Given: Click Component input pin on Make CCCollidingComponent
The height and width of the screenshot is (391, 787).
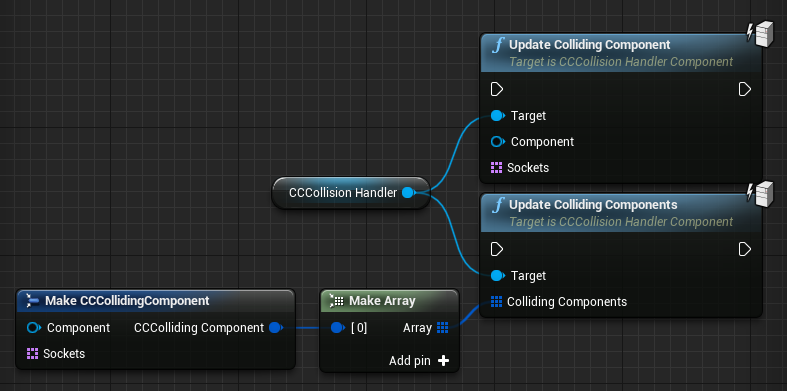Looking at the screenshot, I should [x=34, y=328].
